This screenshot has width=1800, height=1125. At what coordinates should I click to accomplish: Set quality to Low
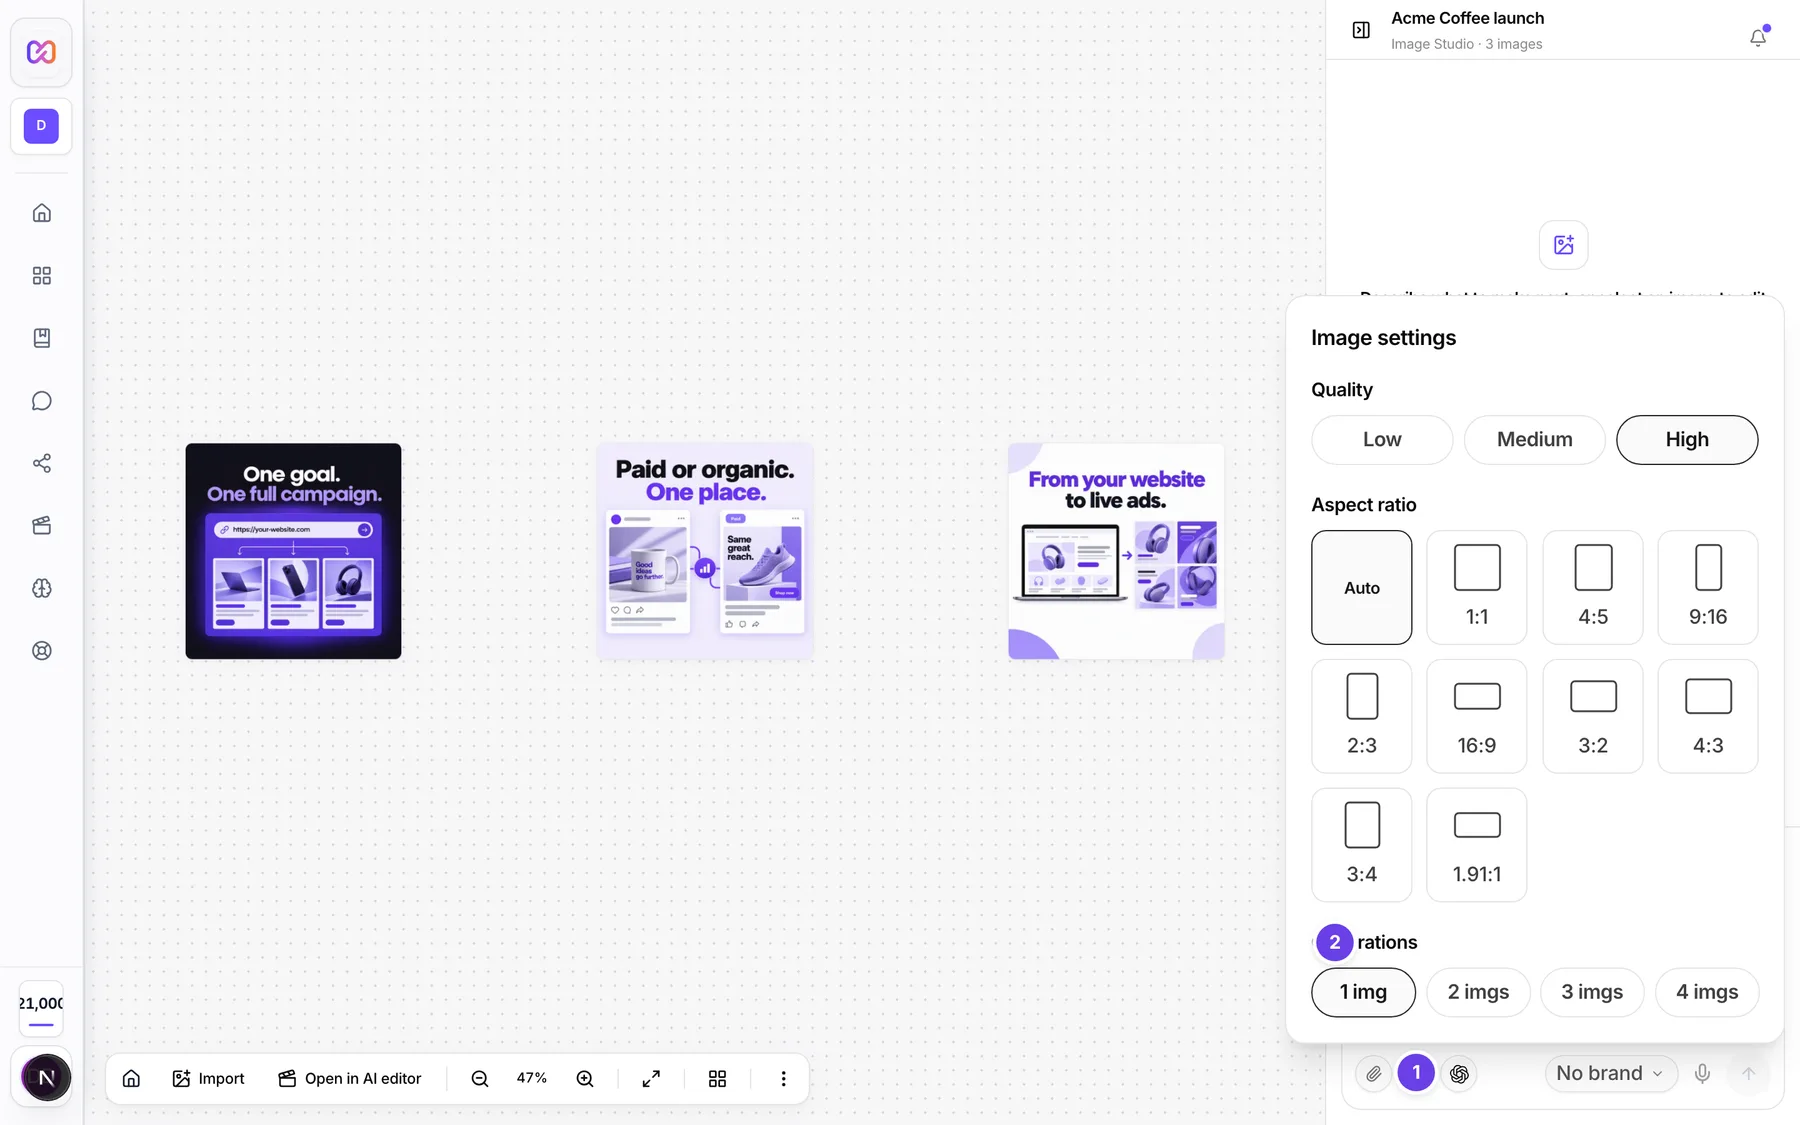click(x=1382, y=440)
